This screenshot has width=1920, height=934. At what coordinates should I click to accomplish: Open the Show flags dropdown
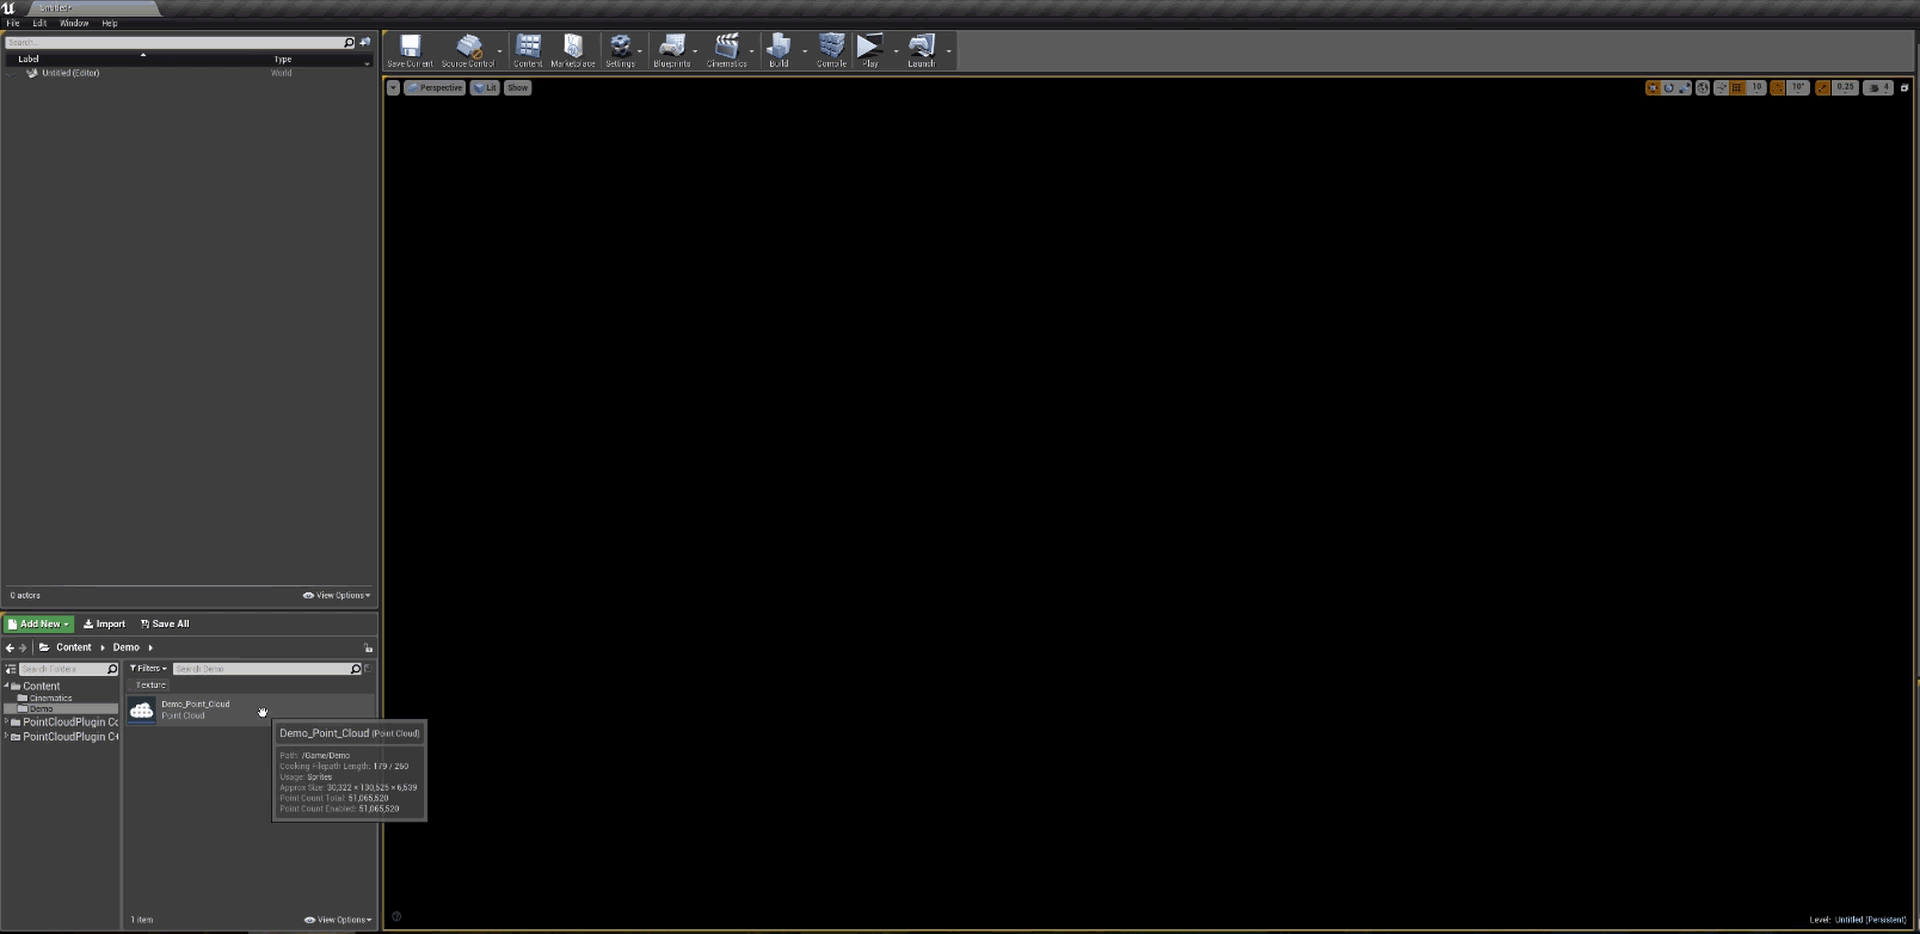tap(517, 88)
